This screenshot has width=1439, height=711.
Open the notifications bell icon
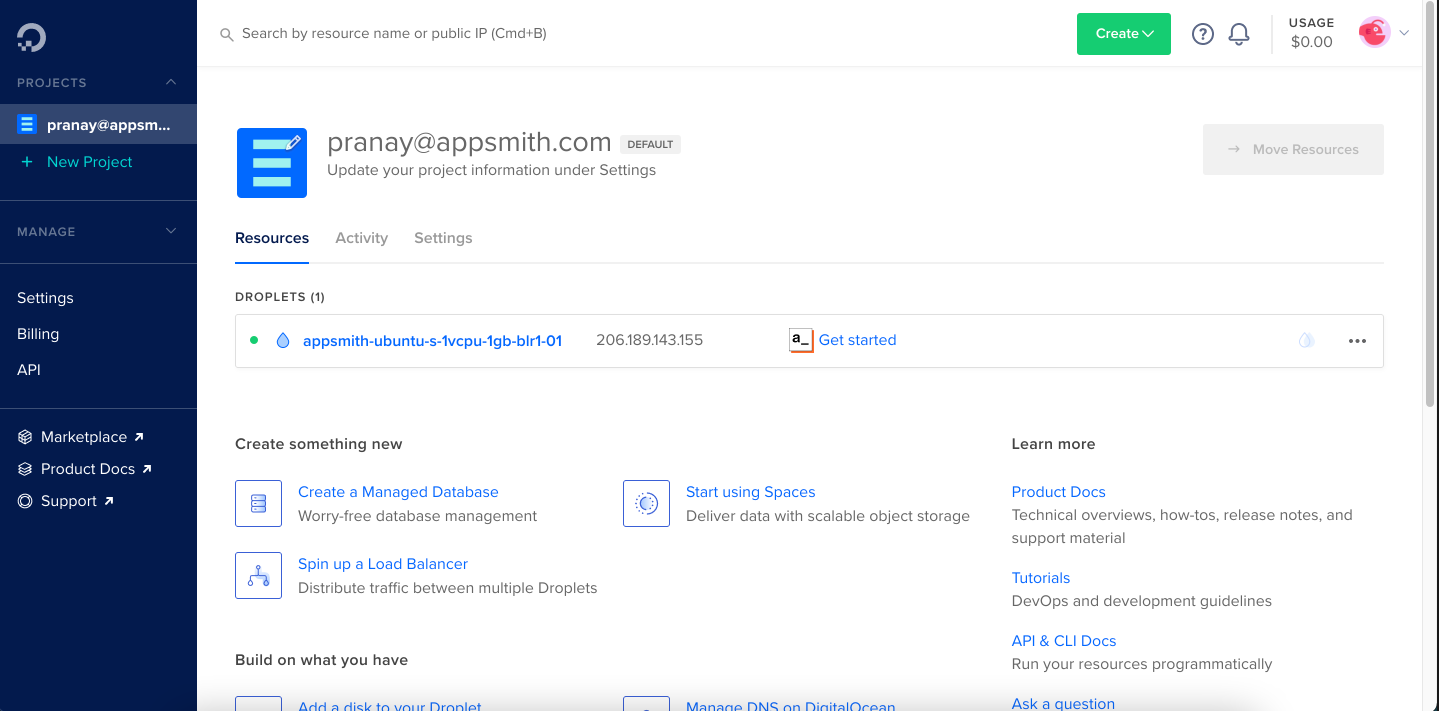pos(1239,34)
